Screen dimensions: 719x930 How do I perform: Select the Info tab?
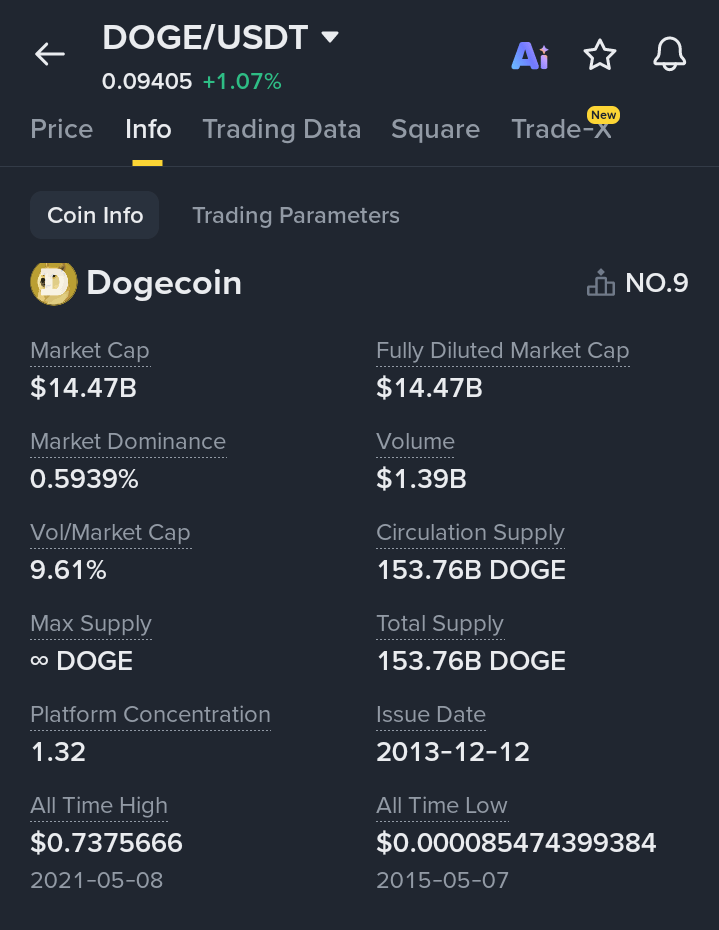tap(148, 129)
